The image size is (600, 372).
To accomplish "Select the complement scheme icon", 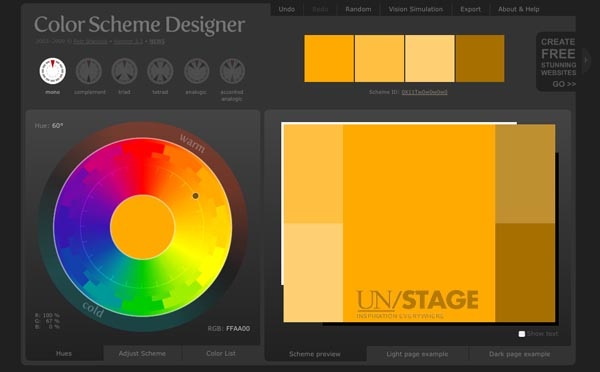I will pos(89,71).
